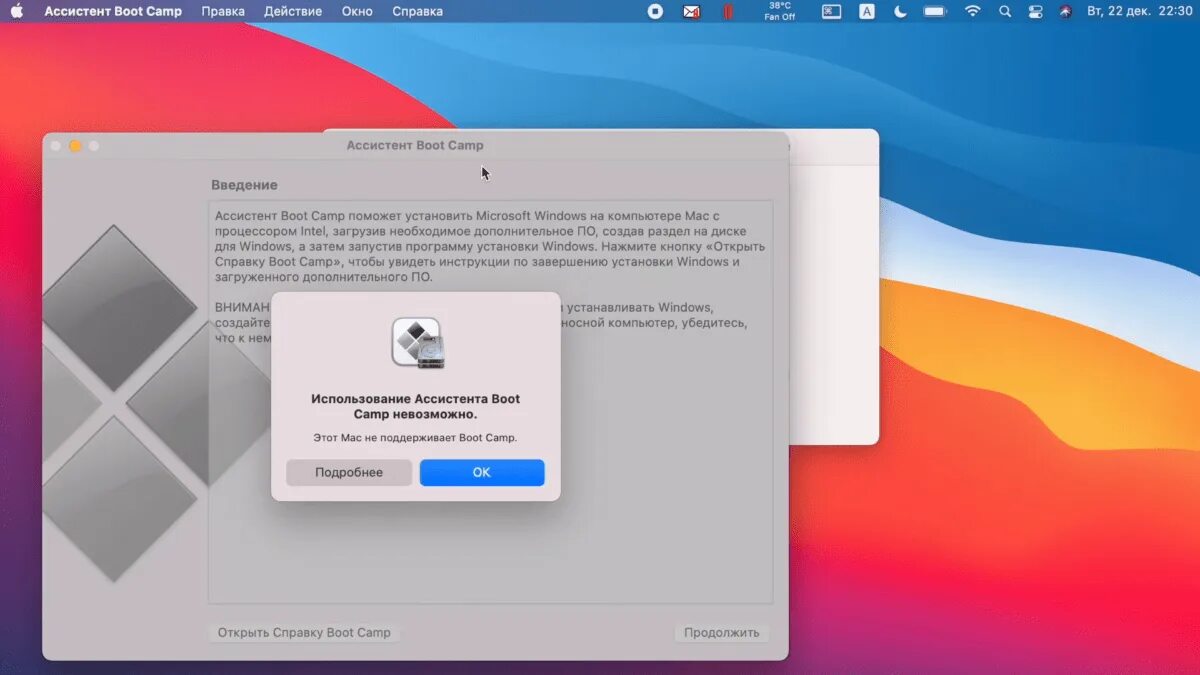Screen dimensions: 1200x675
Task: Click the OK button in the alert
Action: tap(482, 473)
